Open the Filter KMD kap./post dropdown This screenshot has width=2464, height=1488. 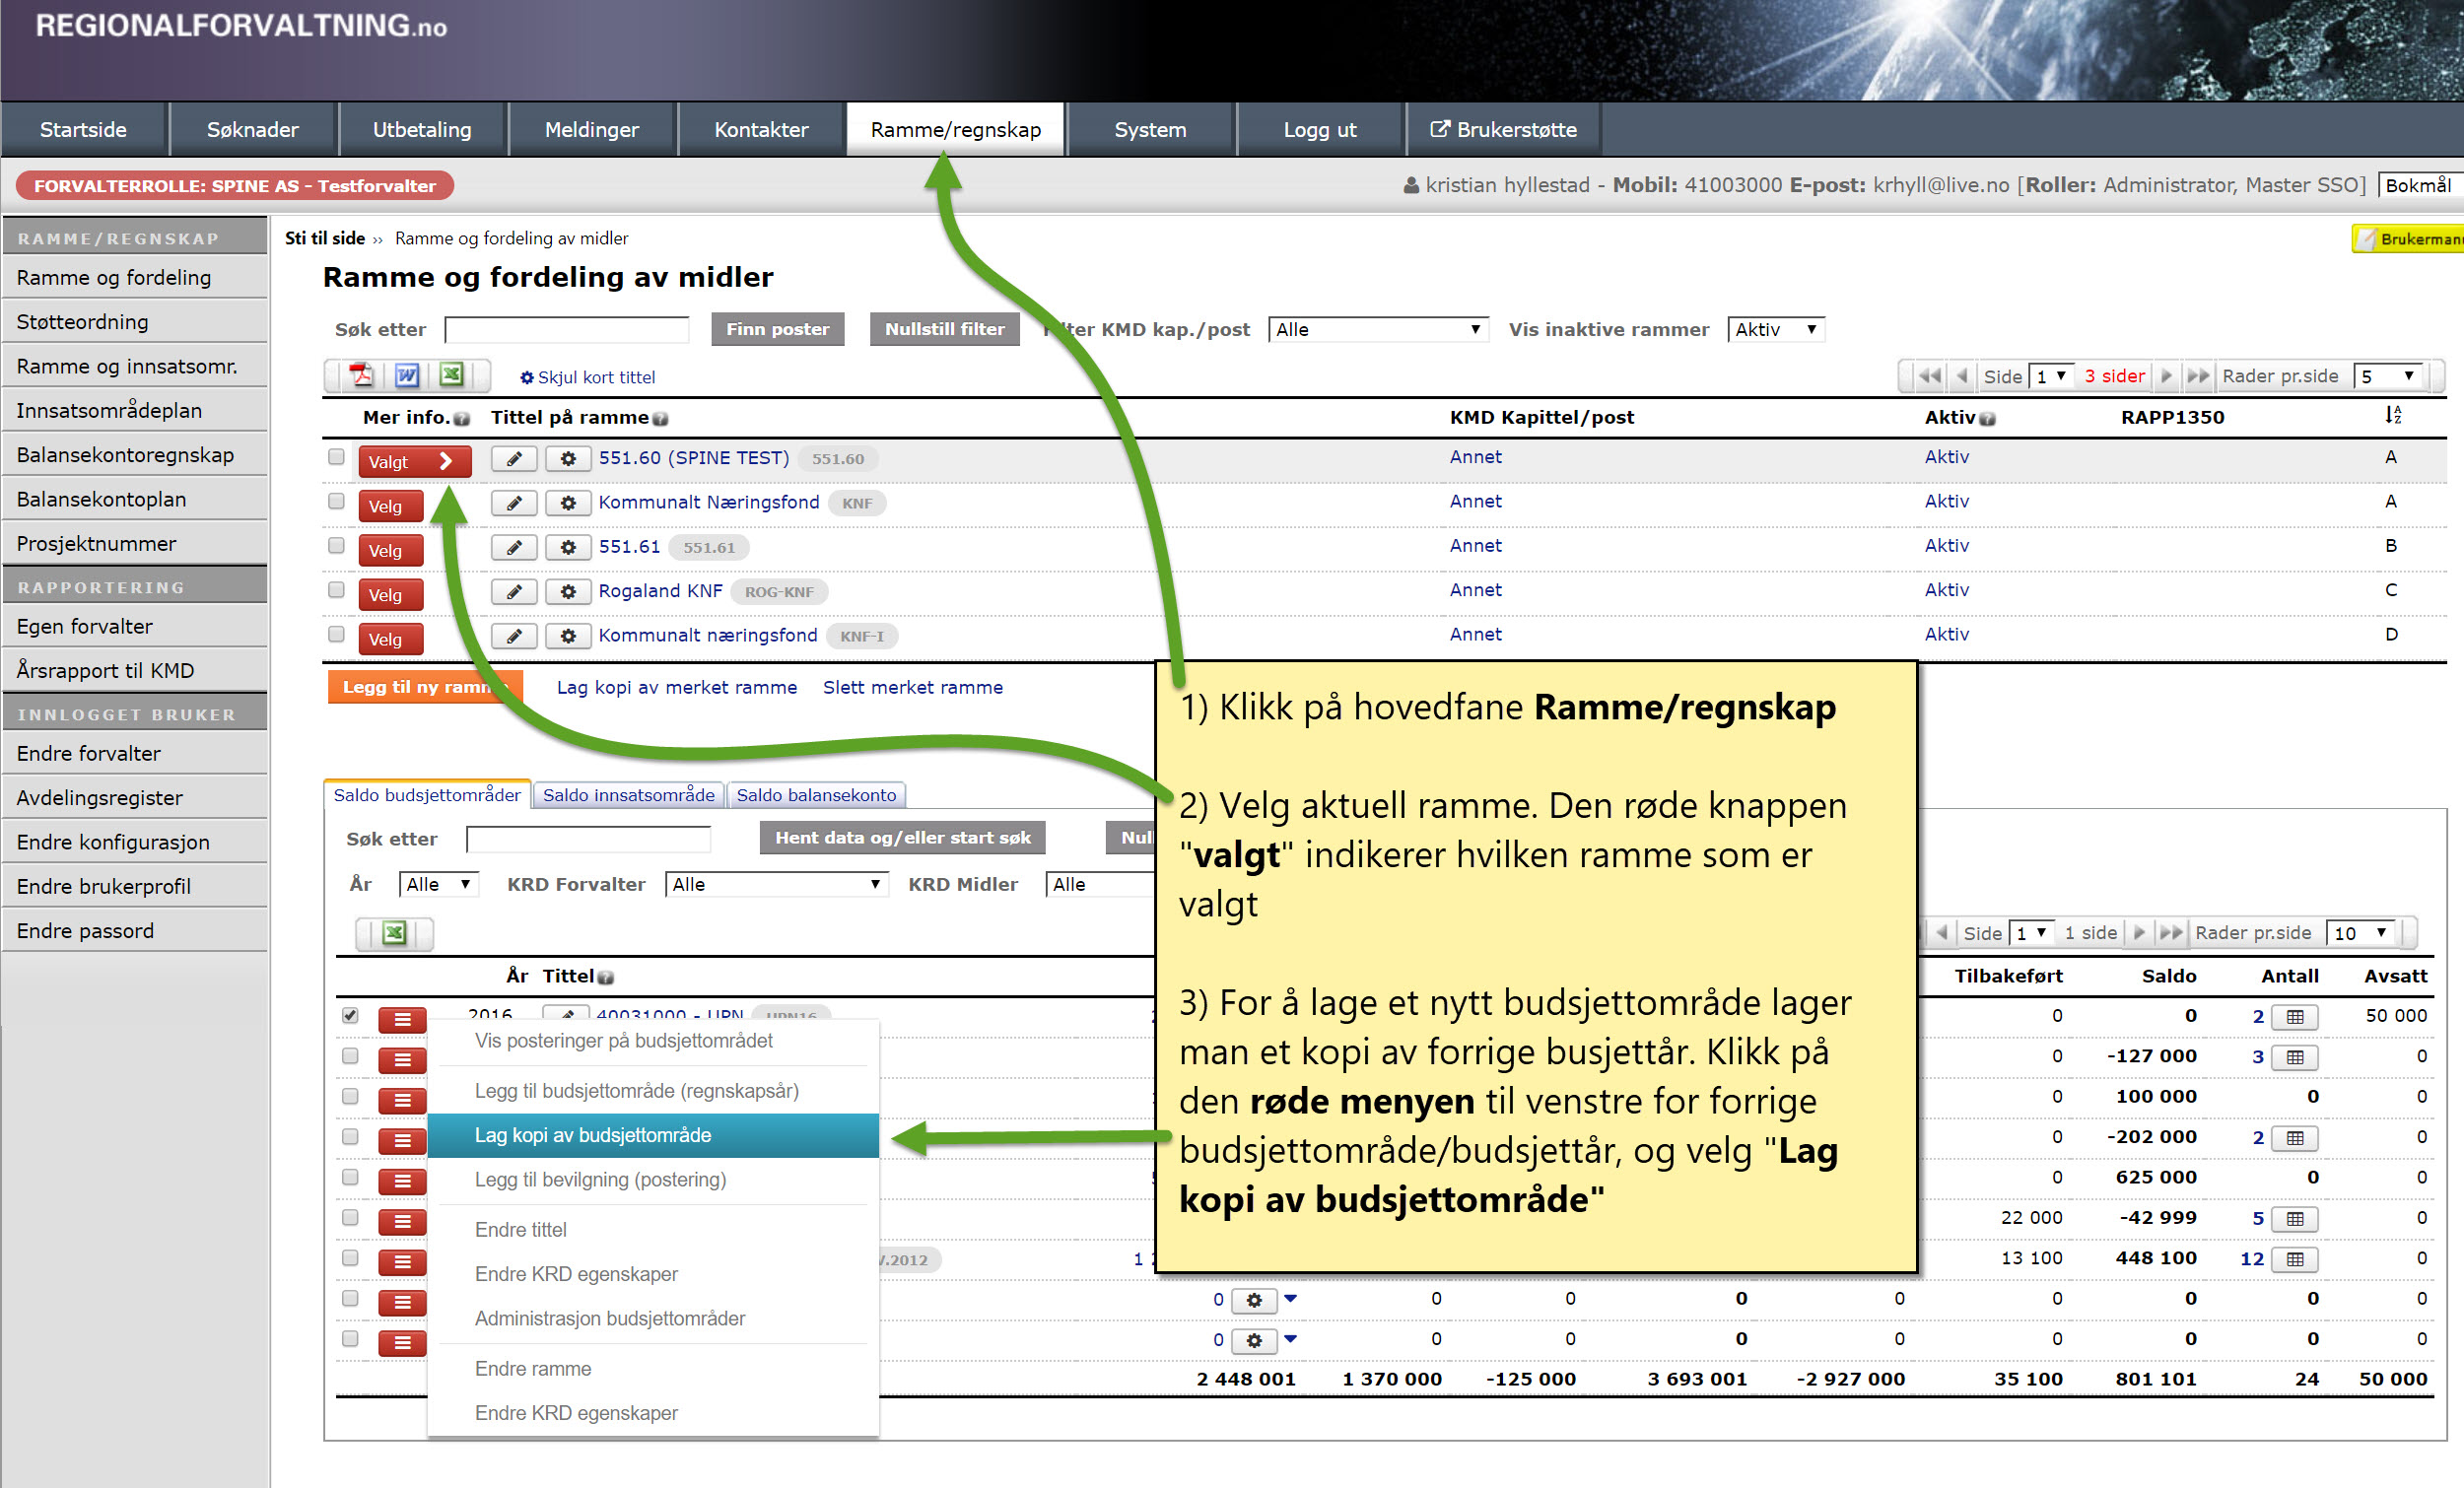[x=1377, y=329]
